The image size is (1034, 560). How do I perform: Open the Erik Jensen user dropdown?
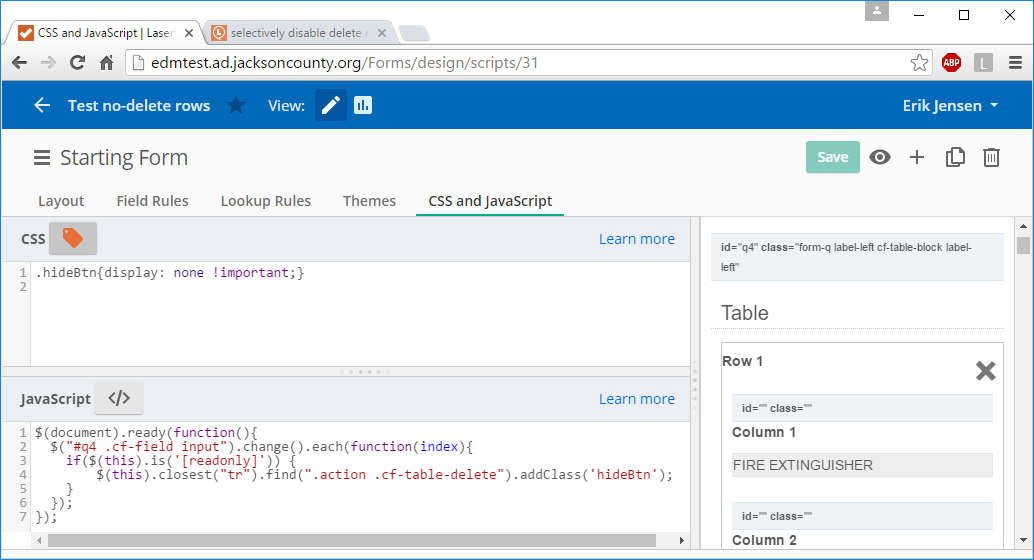point(950,105)
